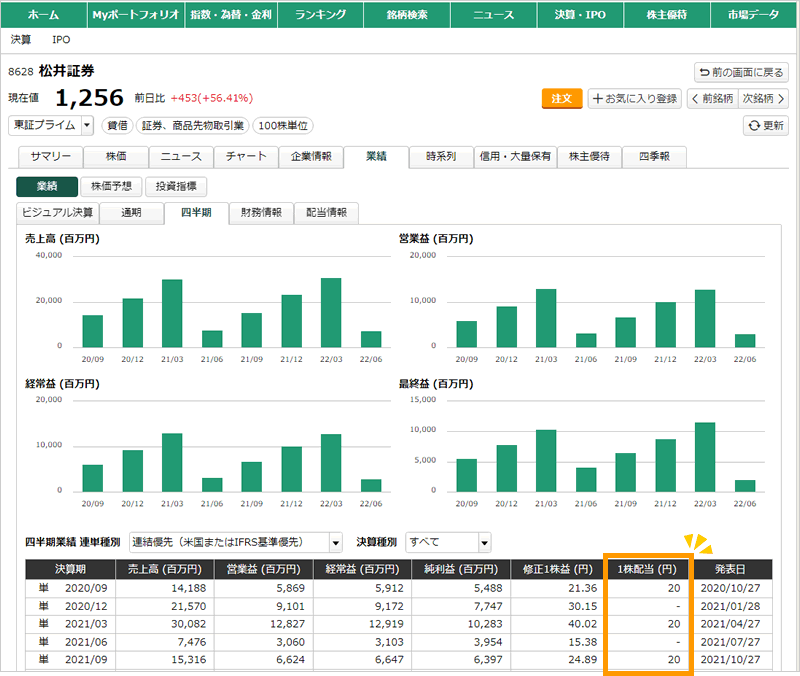Switch to the 株主優待 stock tab
Image resolution: width=800 pixels, height=676 pixels.
tap(589, 157)
